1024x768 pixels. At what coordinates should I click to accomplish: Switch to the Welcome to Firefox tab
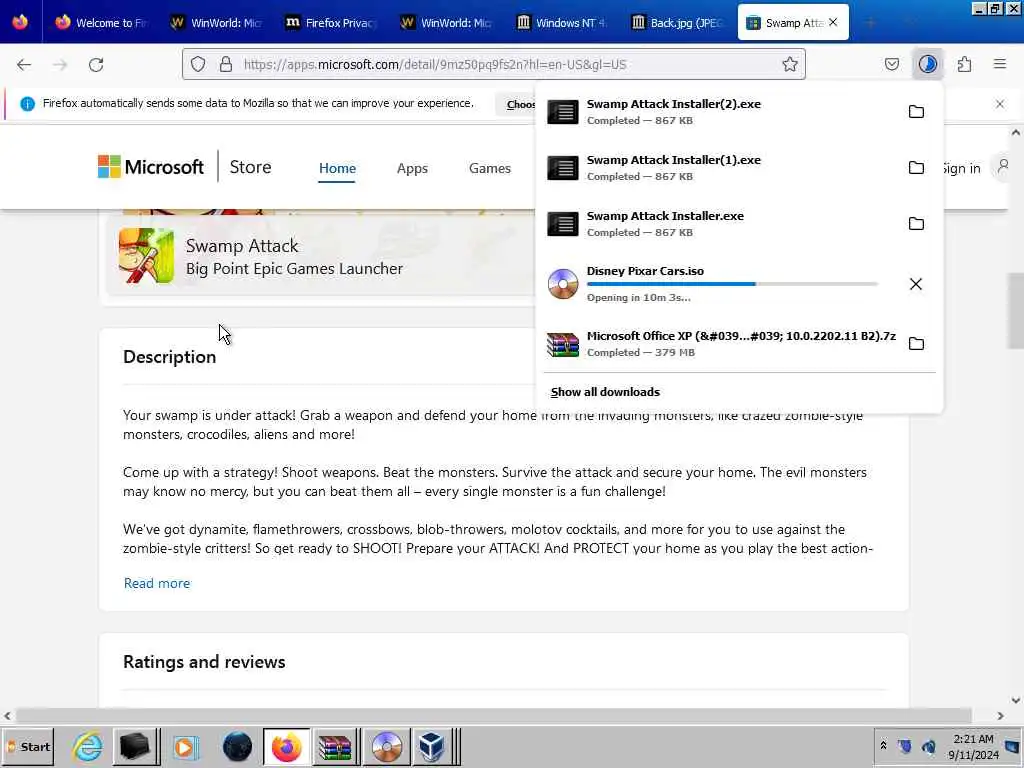tap(101, 23)
